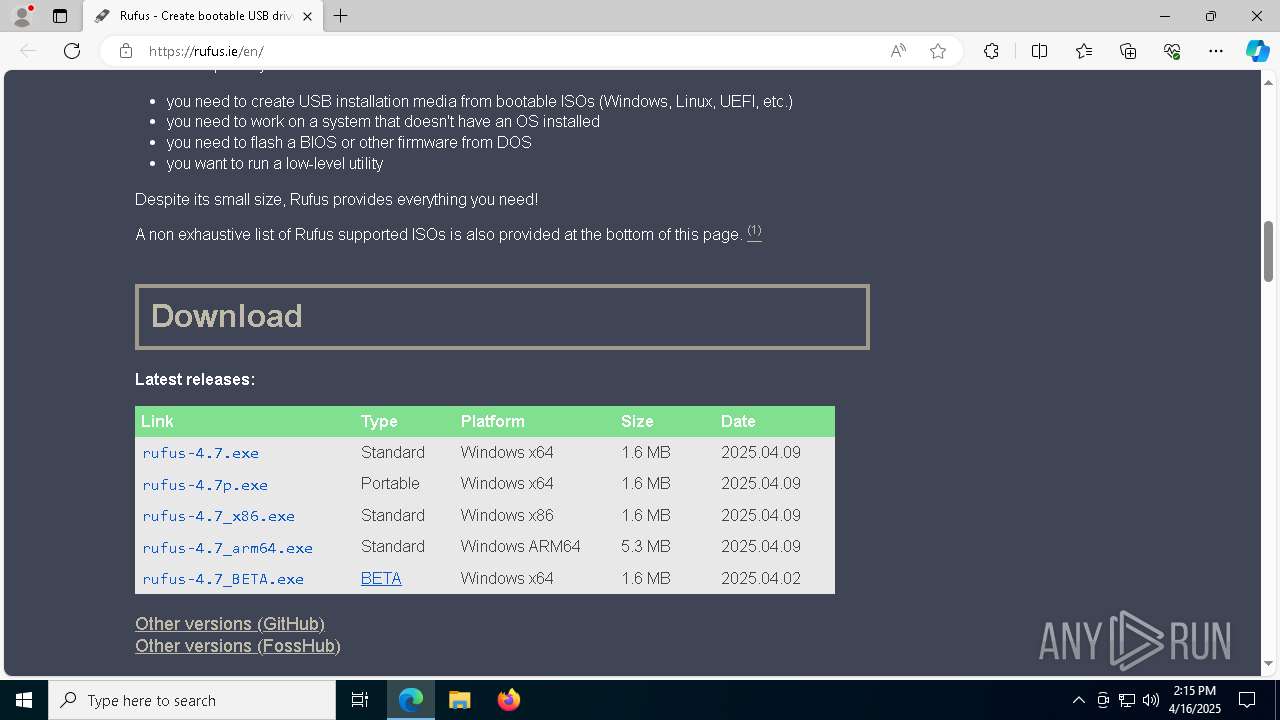Refresh the page with reload icon

point(72,51)
